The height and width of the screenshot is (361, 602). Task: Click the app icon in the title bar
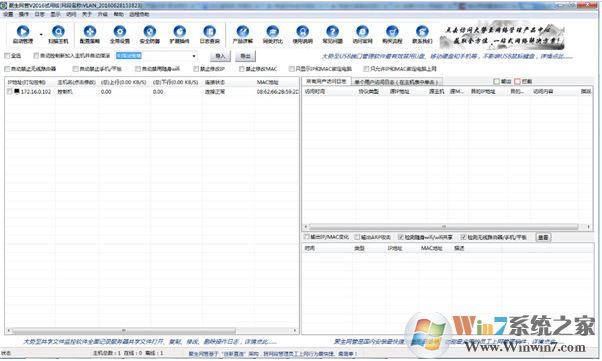pyautogui.click(x=3, y=5)
